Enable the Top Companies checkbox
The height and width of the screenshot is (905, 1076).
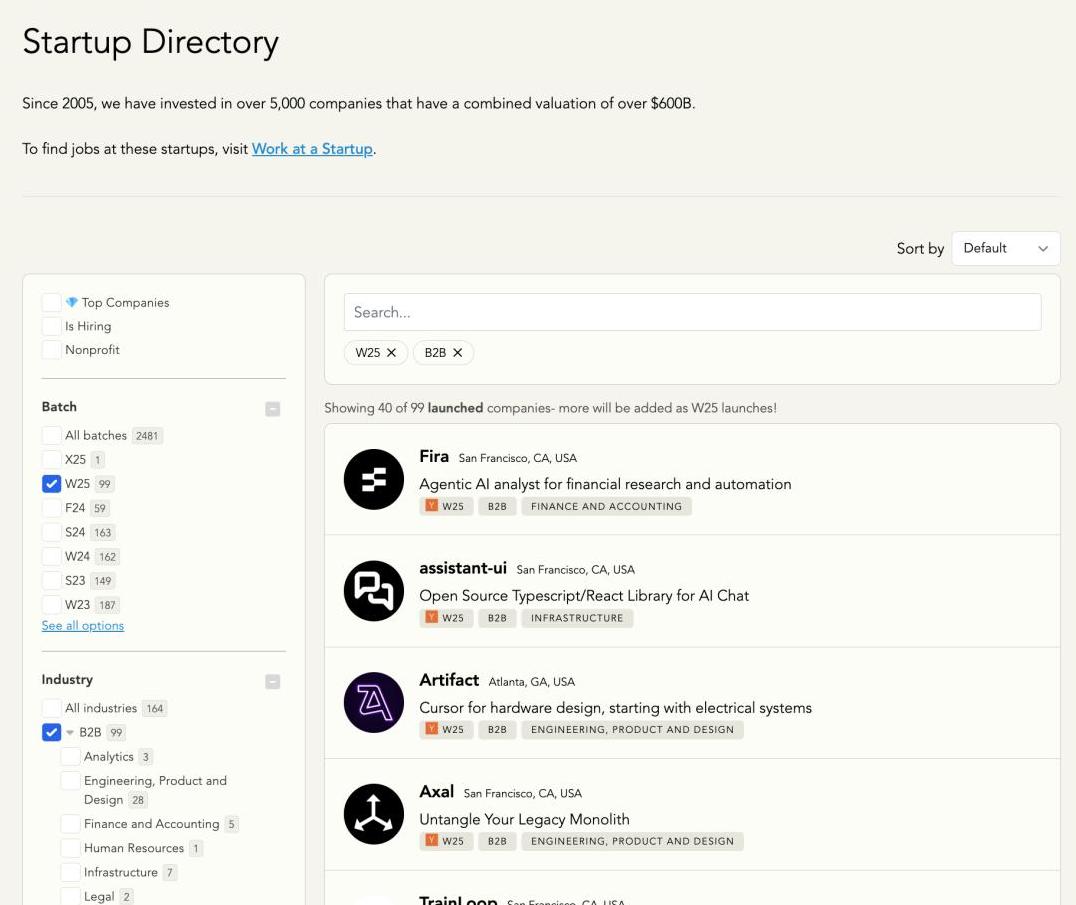click(51, 303)
